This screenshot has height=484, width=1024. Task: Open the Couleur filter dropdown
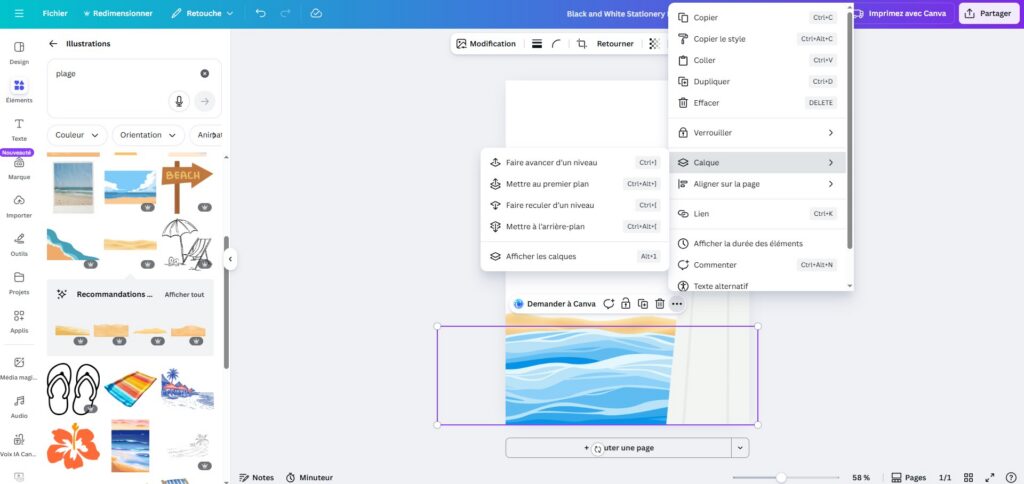[x=77, y=135]
